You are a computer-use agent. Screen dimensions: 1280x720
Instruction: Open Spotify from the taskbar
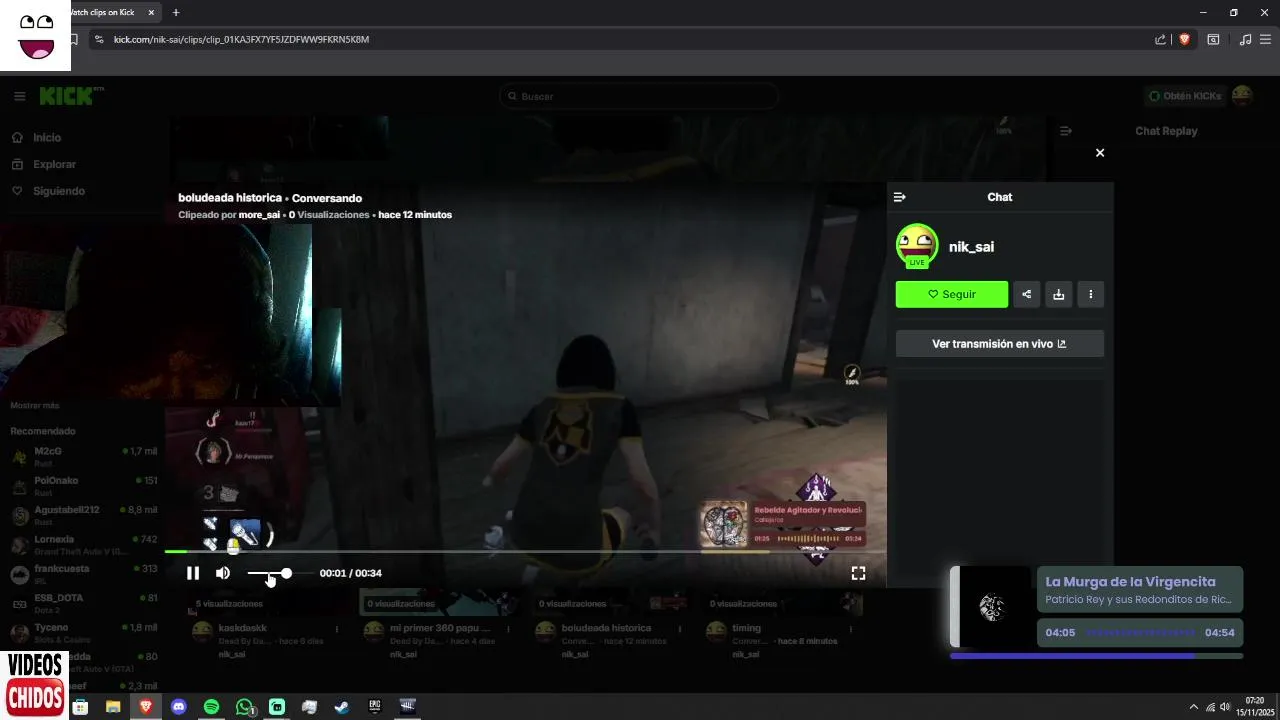[211, 707]
